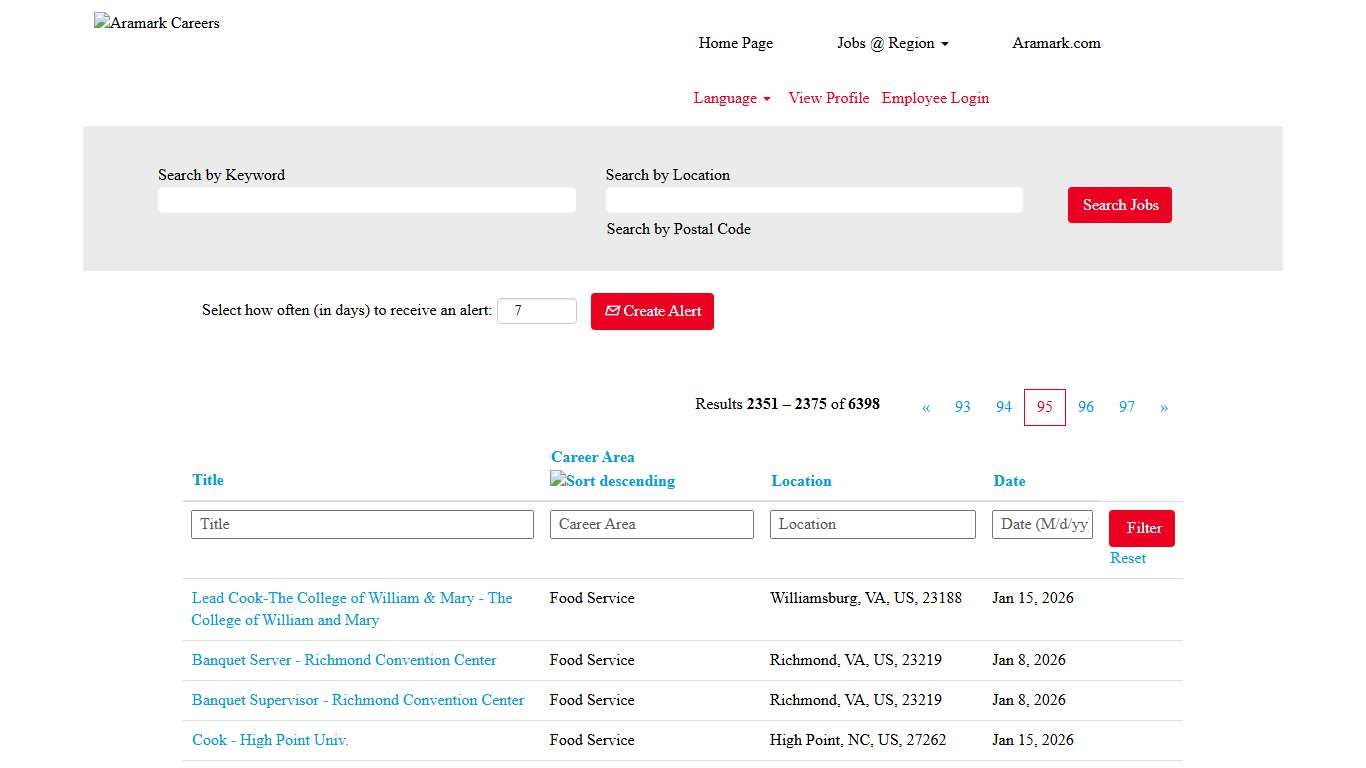Open the Jobs @ Region dropdown
Screen dimensions: 1366x768
(891, 43)
